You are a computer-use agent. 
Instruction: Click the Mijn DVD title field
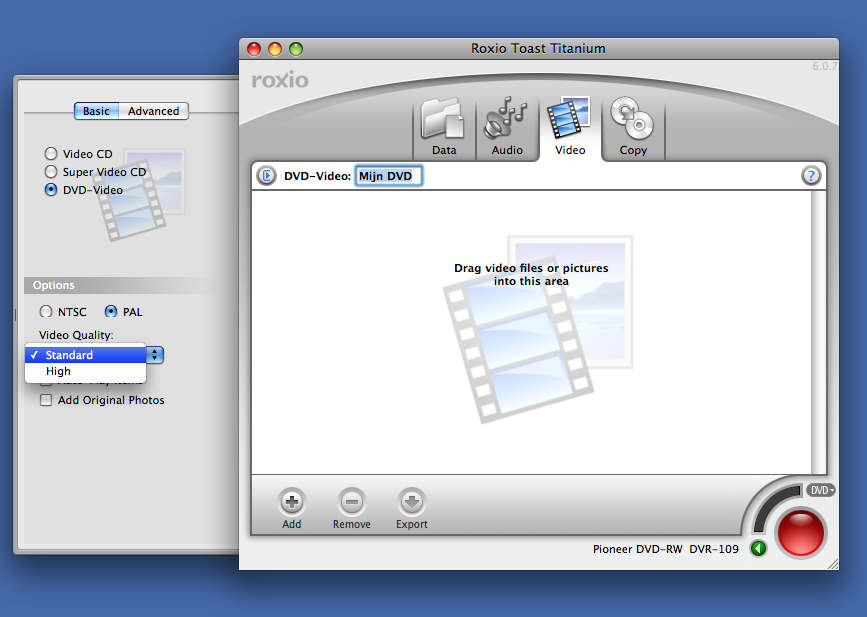(x=389, y=176)
